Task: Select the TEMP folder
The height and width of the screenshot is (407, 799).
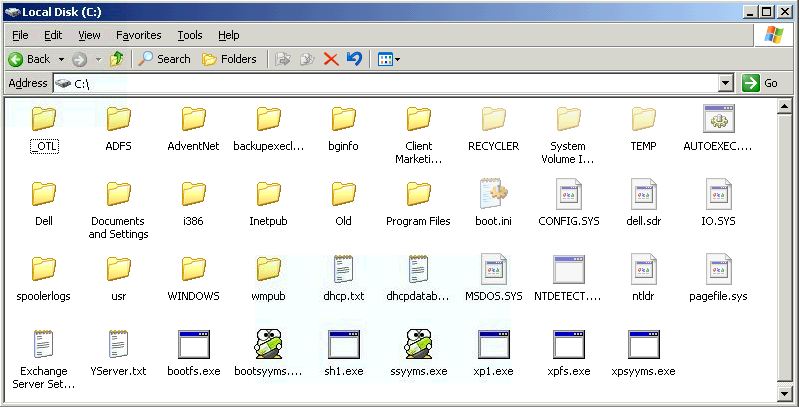Action: click(x=643, y=129)
